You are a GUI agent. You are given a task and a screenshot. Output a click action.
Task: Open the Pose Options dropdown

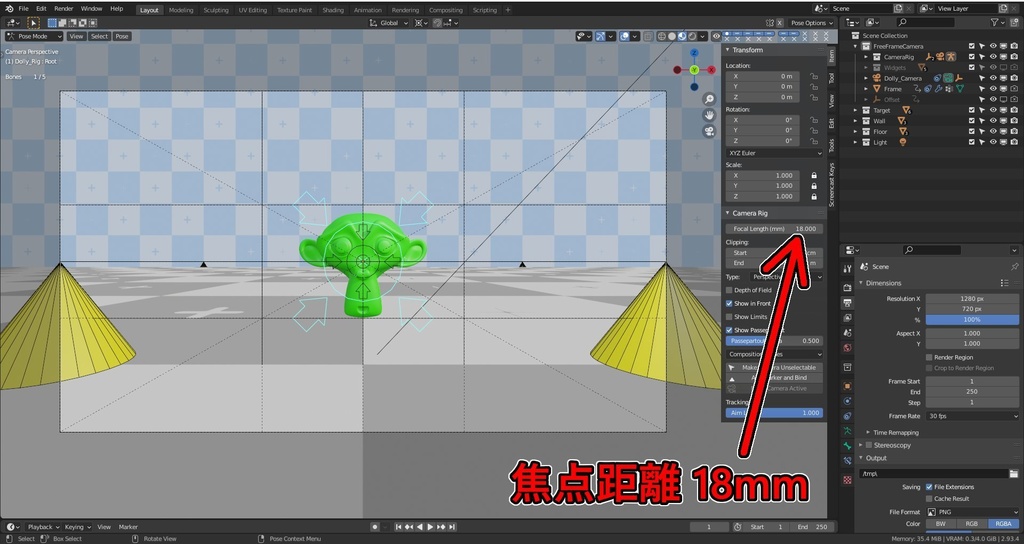pyautogui.click(x=812, y=23)
